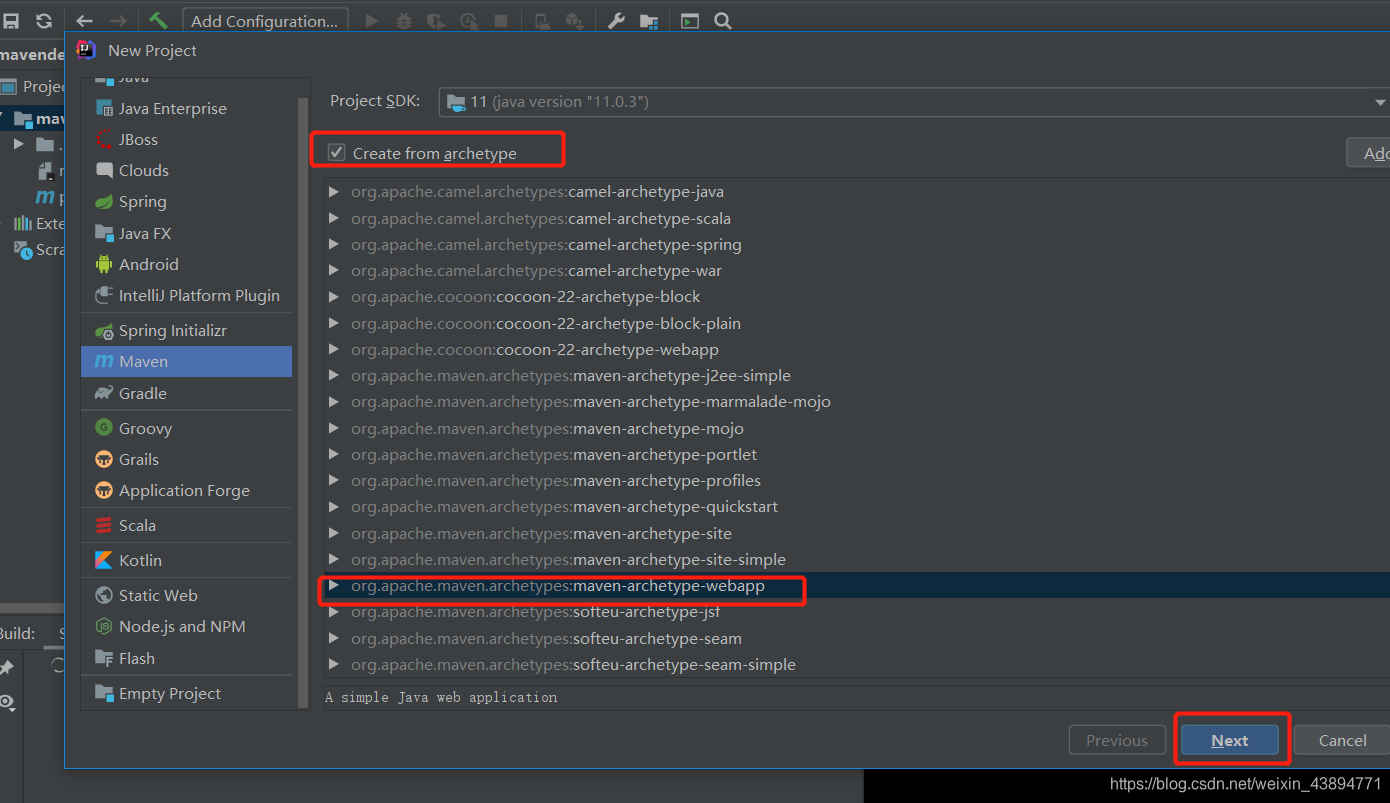Image resolution: width=1390 pixels, height=803 pixels.
Task: Expand softeu-archetype-seam node
Action: coord(333,638)
